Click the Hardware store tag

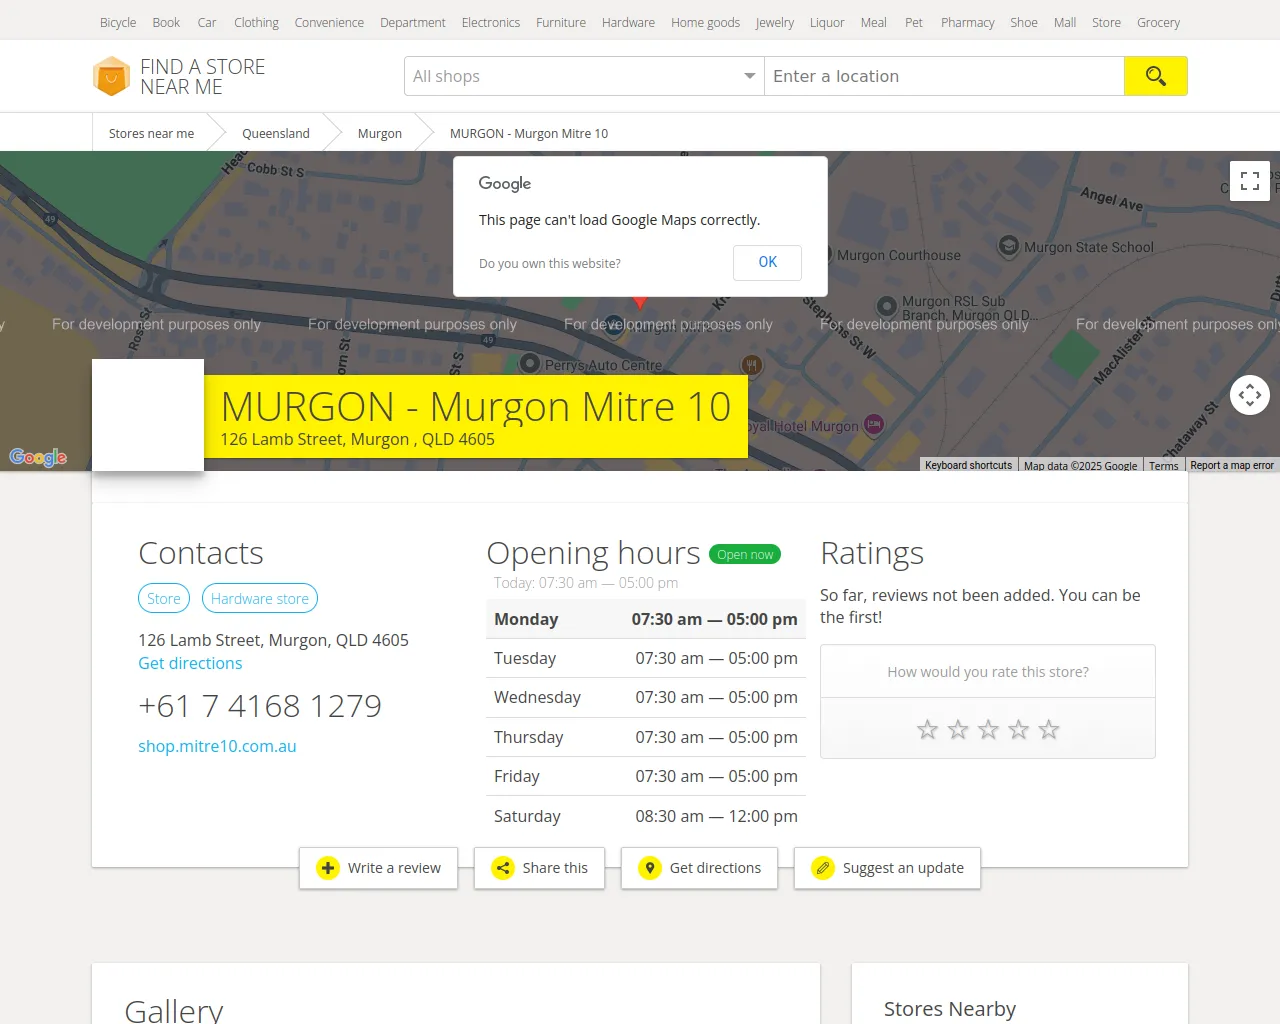point(259,598)
